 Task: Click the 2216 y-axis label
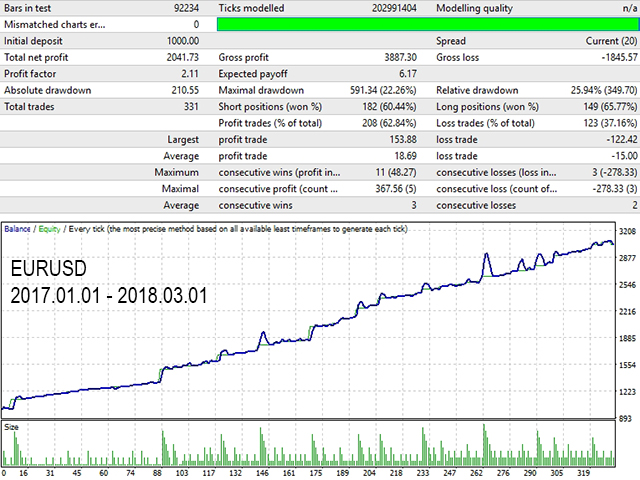click(x=627, y=311)
